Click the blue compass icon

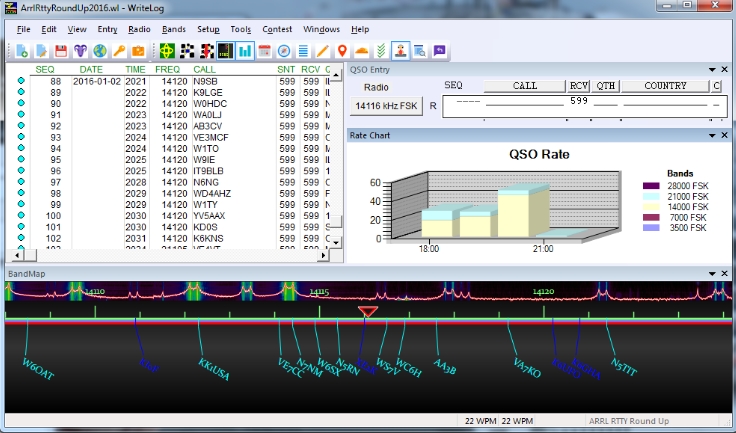coord(284,51)
